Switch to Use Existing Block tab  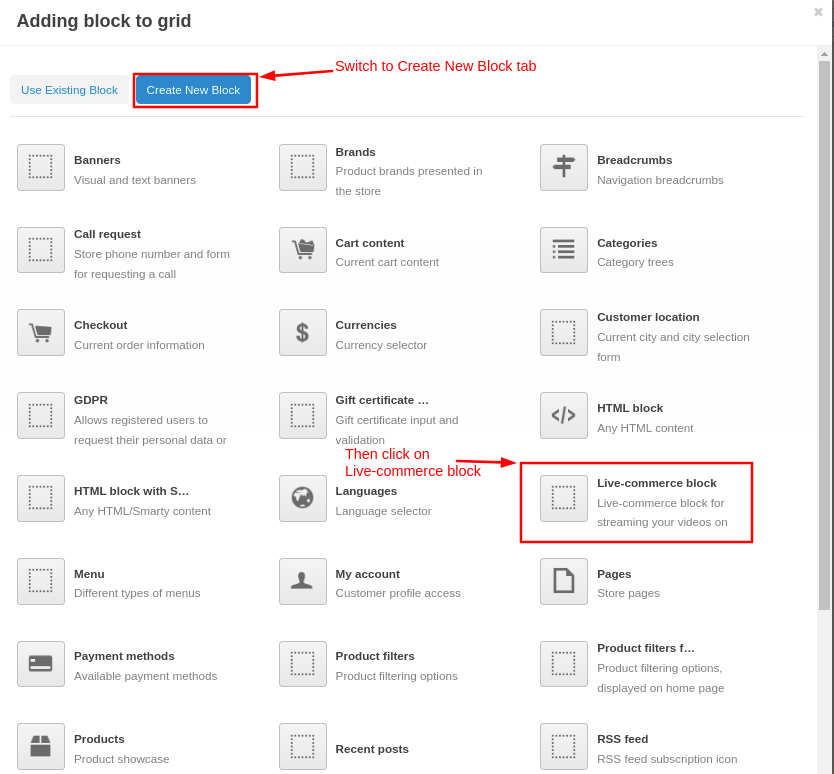point(69,90)
